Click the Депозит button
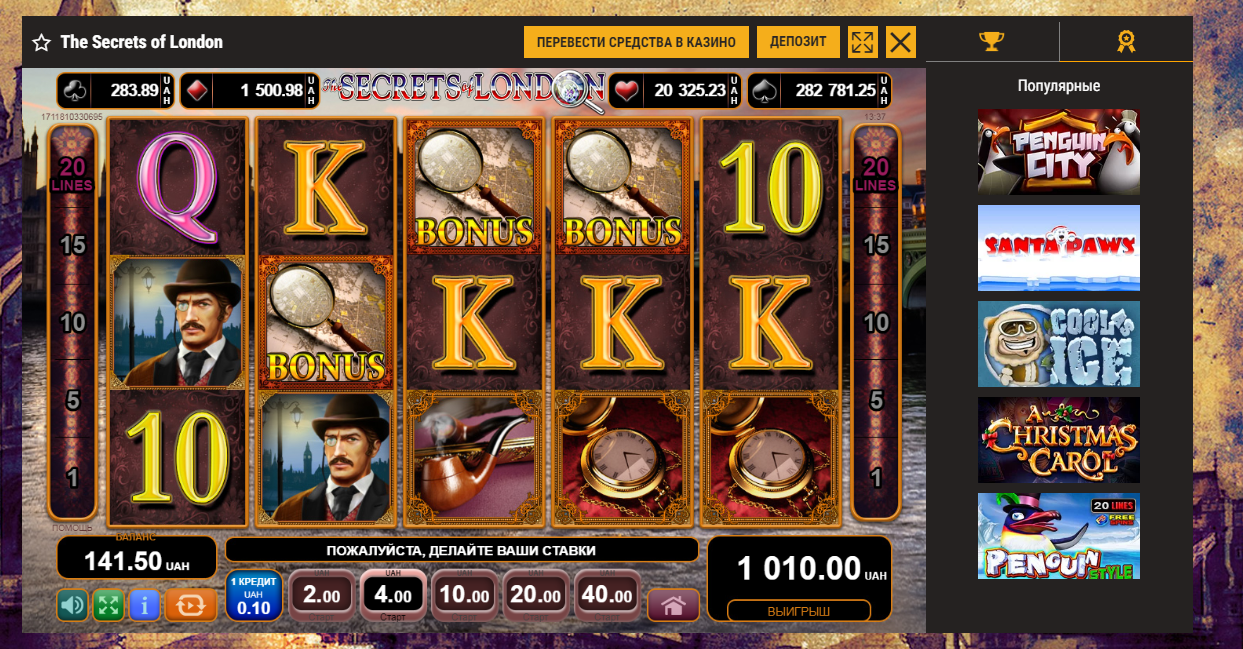This screenshot has width=1243, height=649. [x=798, y=42]
